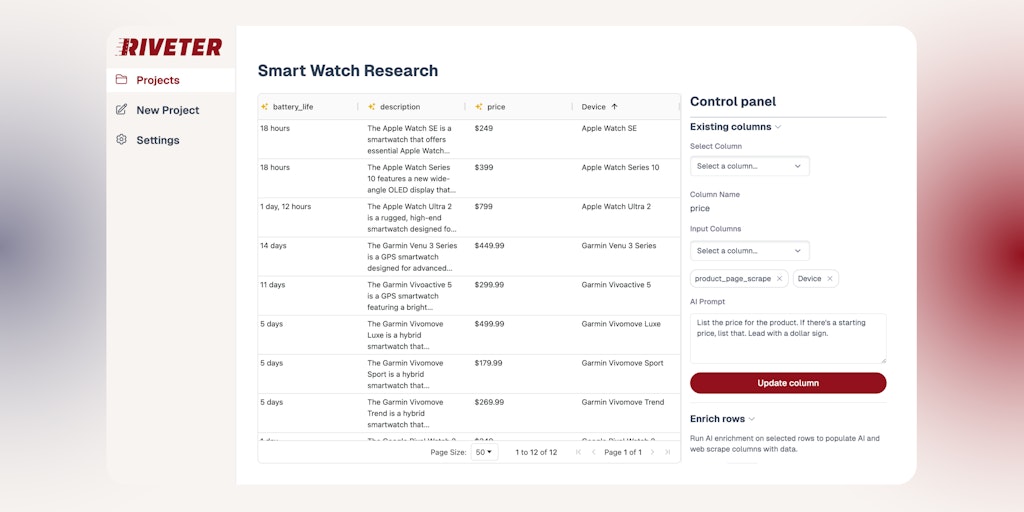1024x512 pixels.
Task: Select the Garmin Vivomove Sport device cell
Action: (622, 364)
